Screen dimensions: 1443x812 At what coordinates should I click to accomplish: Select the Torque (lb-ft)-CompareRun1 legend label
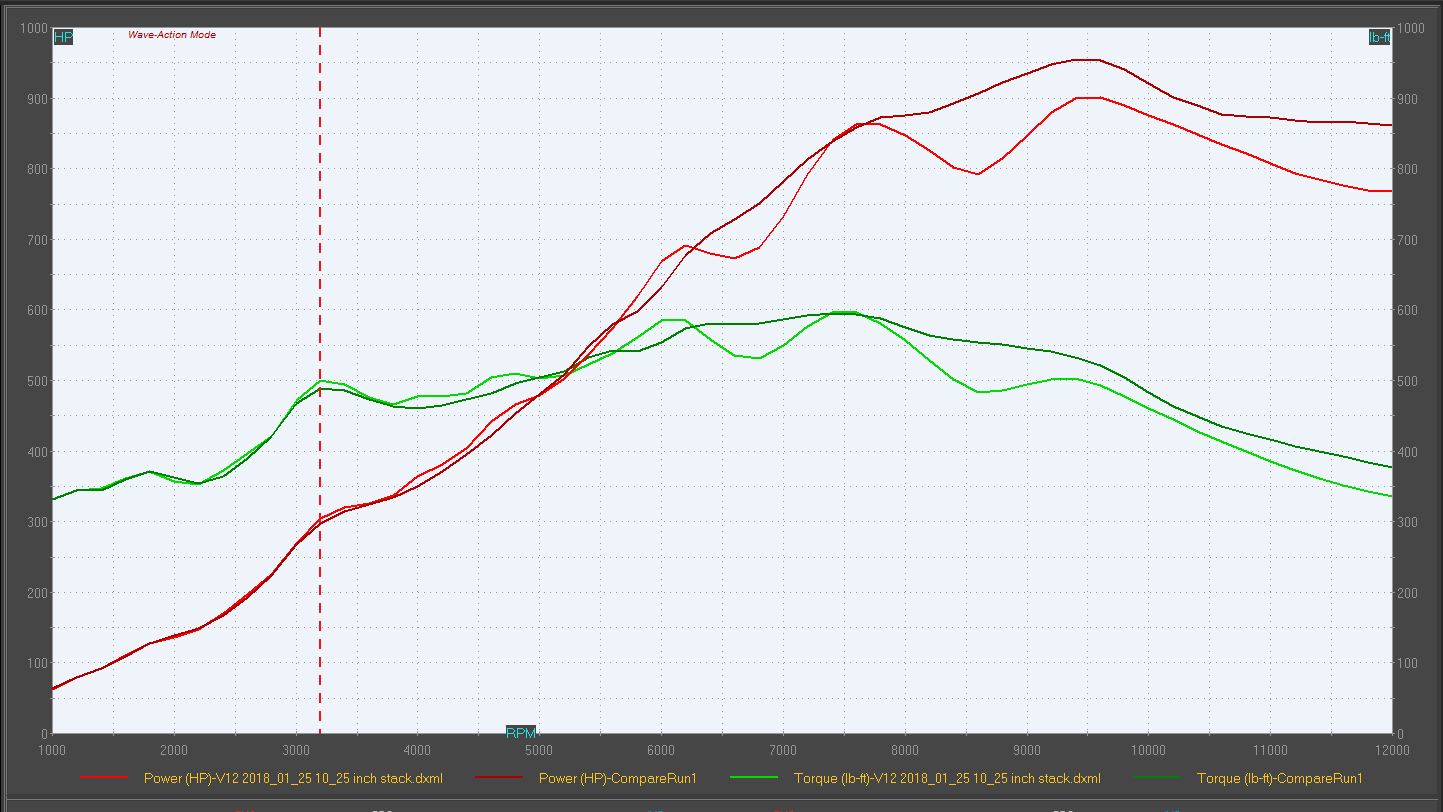coord(1279,778)
